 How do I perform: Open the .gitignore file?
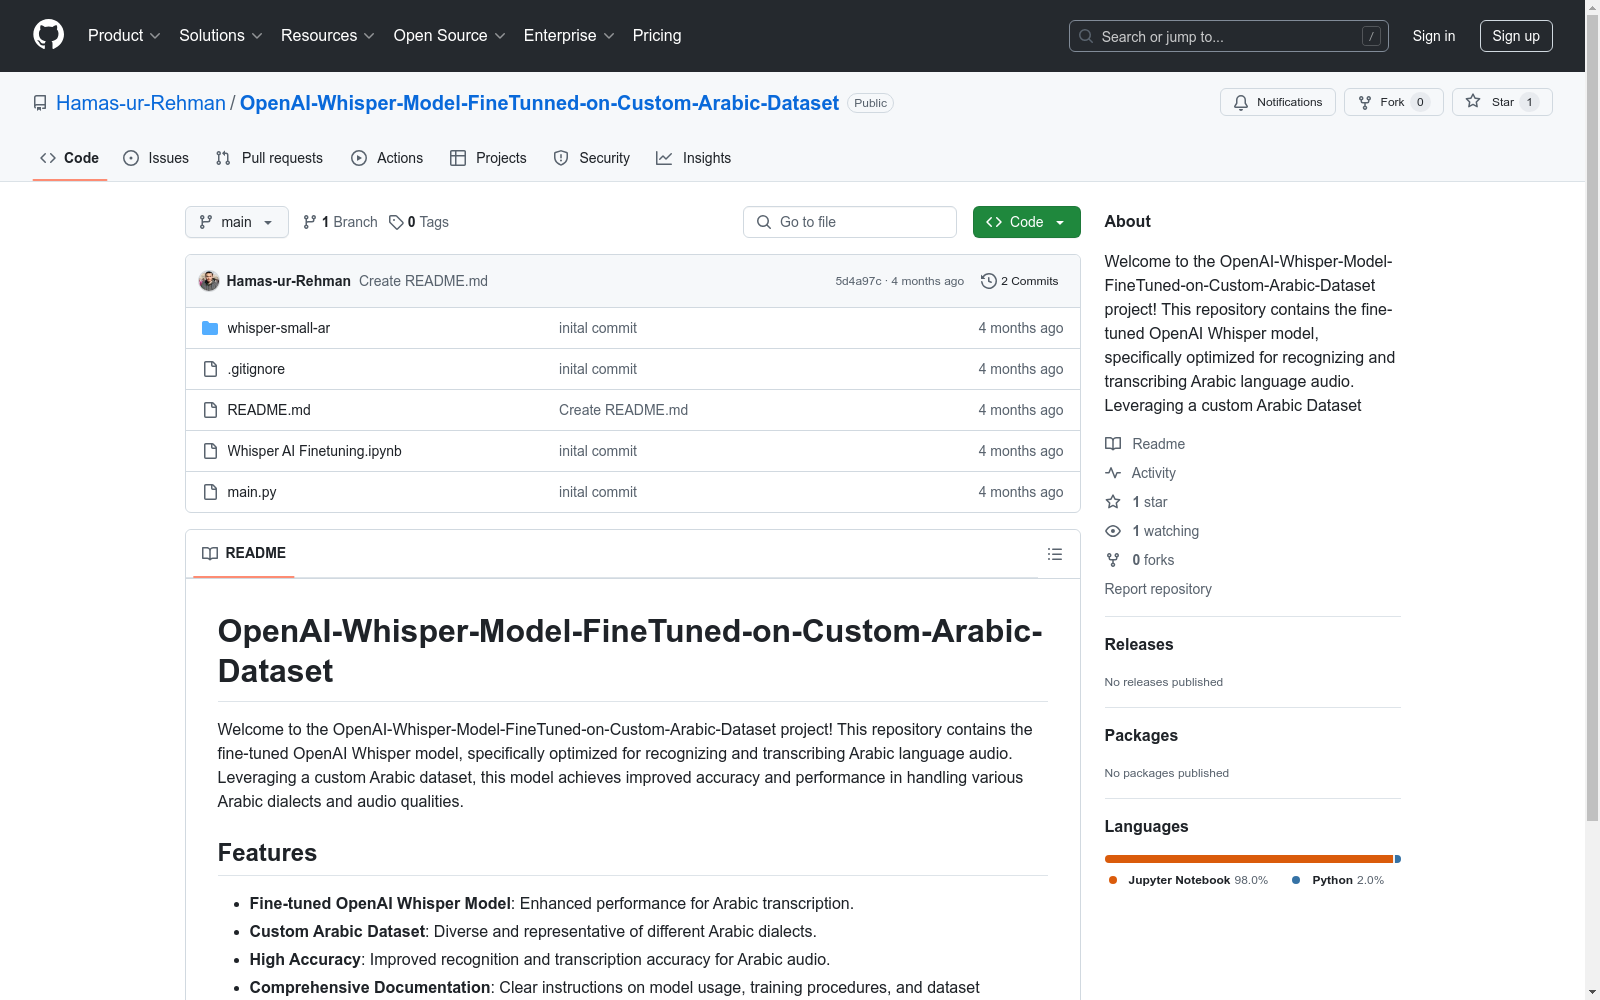click(x=256, y=369)
